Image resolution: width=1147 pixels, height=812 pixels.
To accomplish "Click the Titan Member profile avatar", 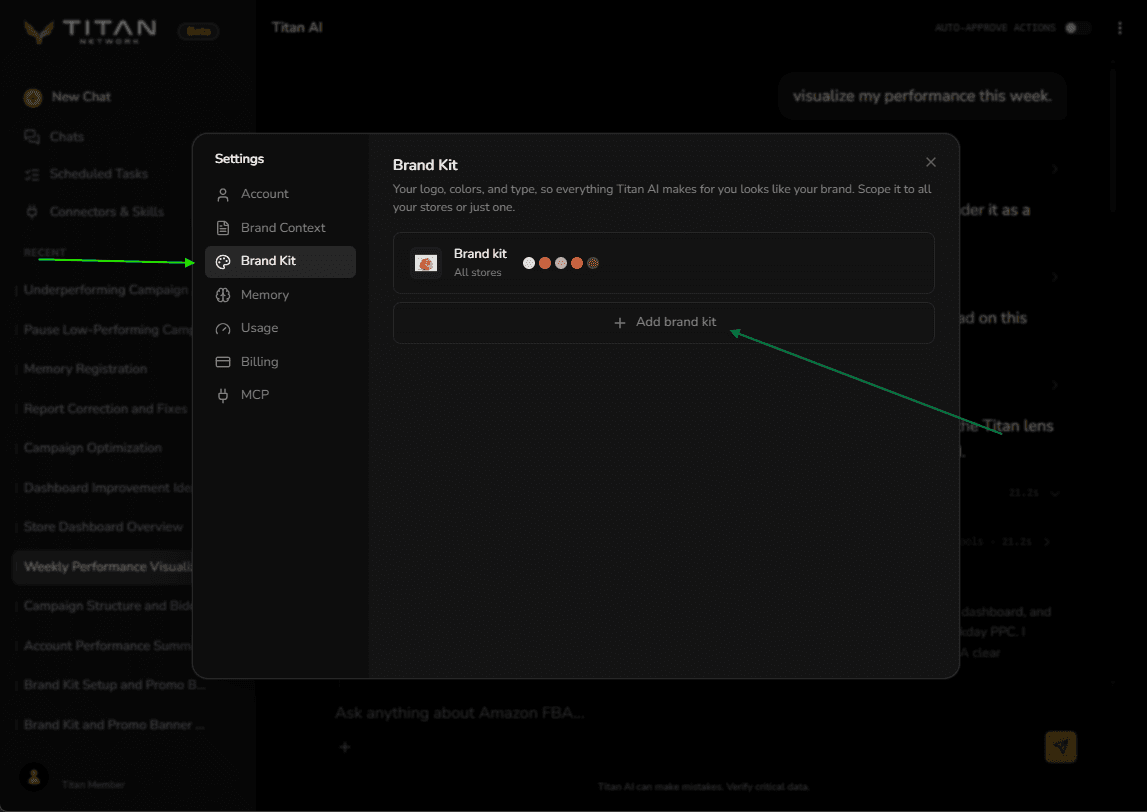I will point(34,778).
